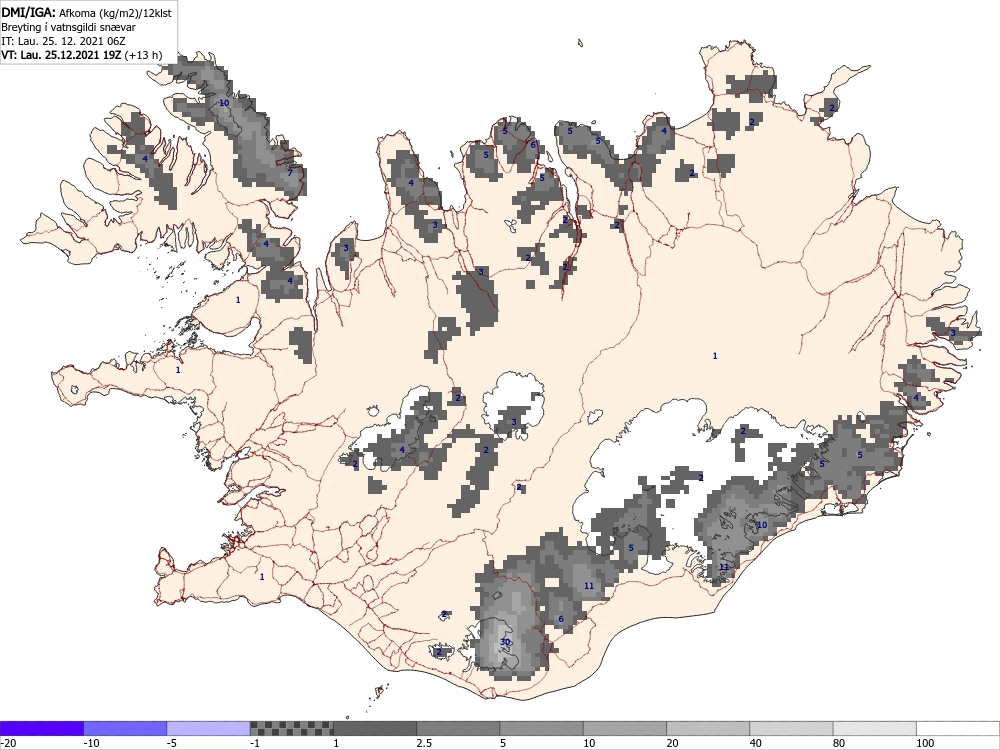1000x750 pixels.
Task: Click the "IT: Lau. 25. 12. 2021 06Z" line
Action: pos(63,41)
